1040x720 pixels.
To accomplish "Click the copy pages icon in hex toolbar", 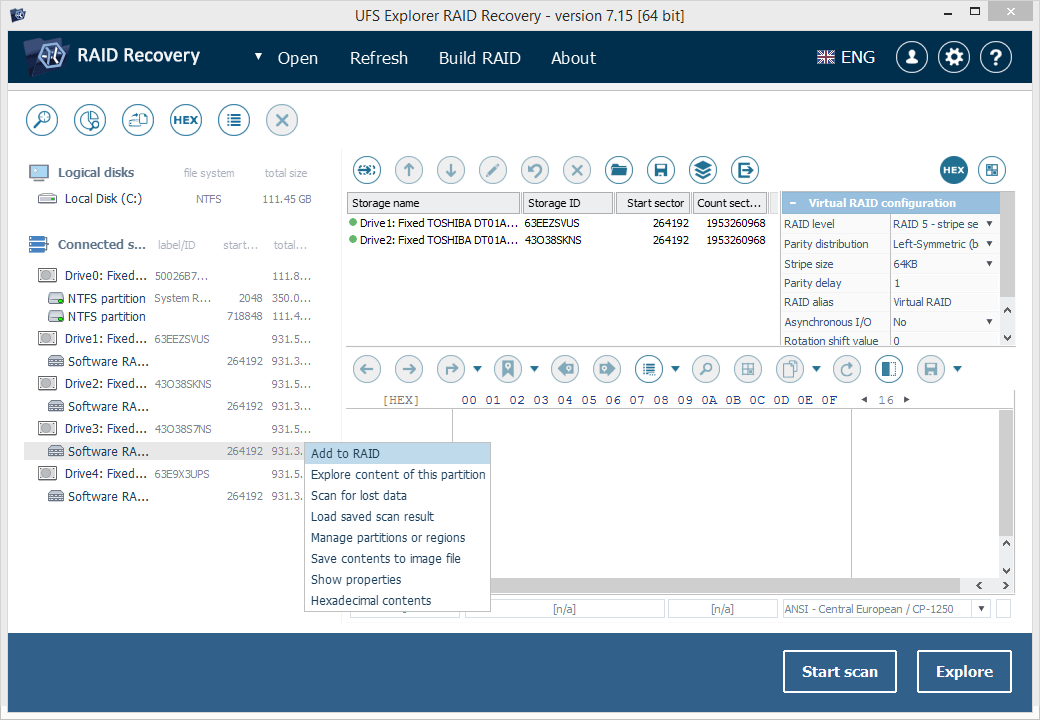I will point(790,369).
